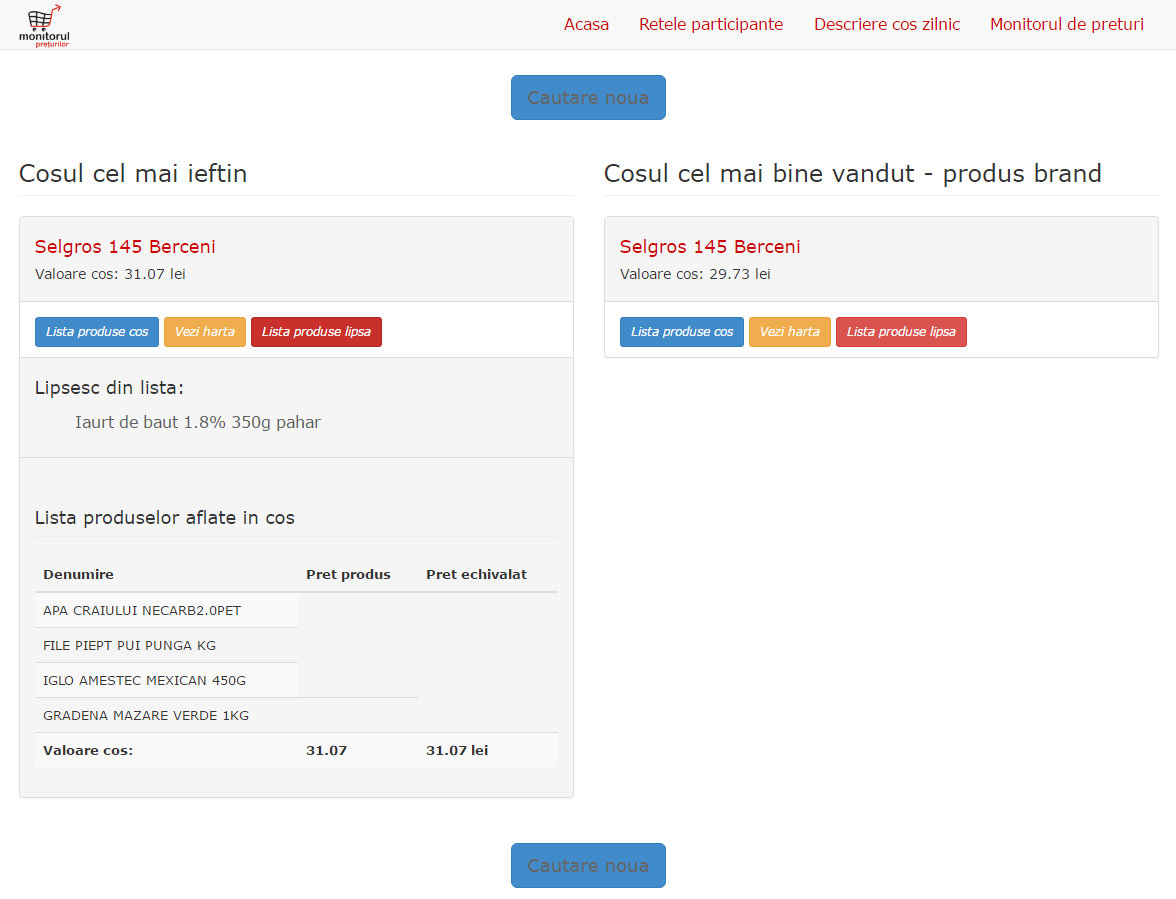Screen dimensions: 1176x899
Task: Click the Cosul cel mai ieftin heading
Action: [133, 173]
